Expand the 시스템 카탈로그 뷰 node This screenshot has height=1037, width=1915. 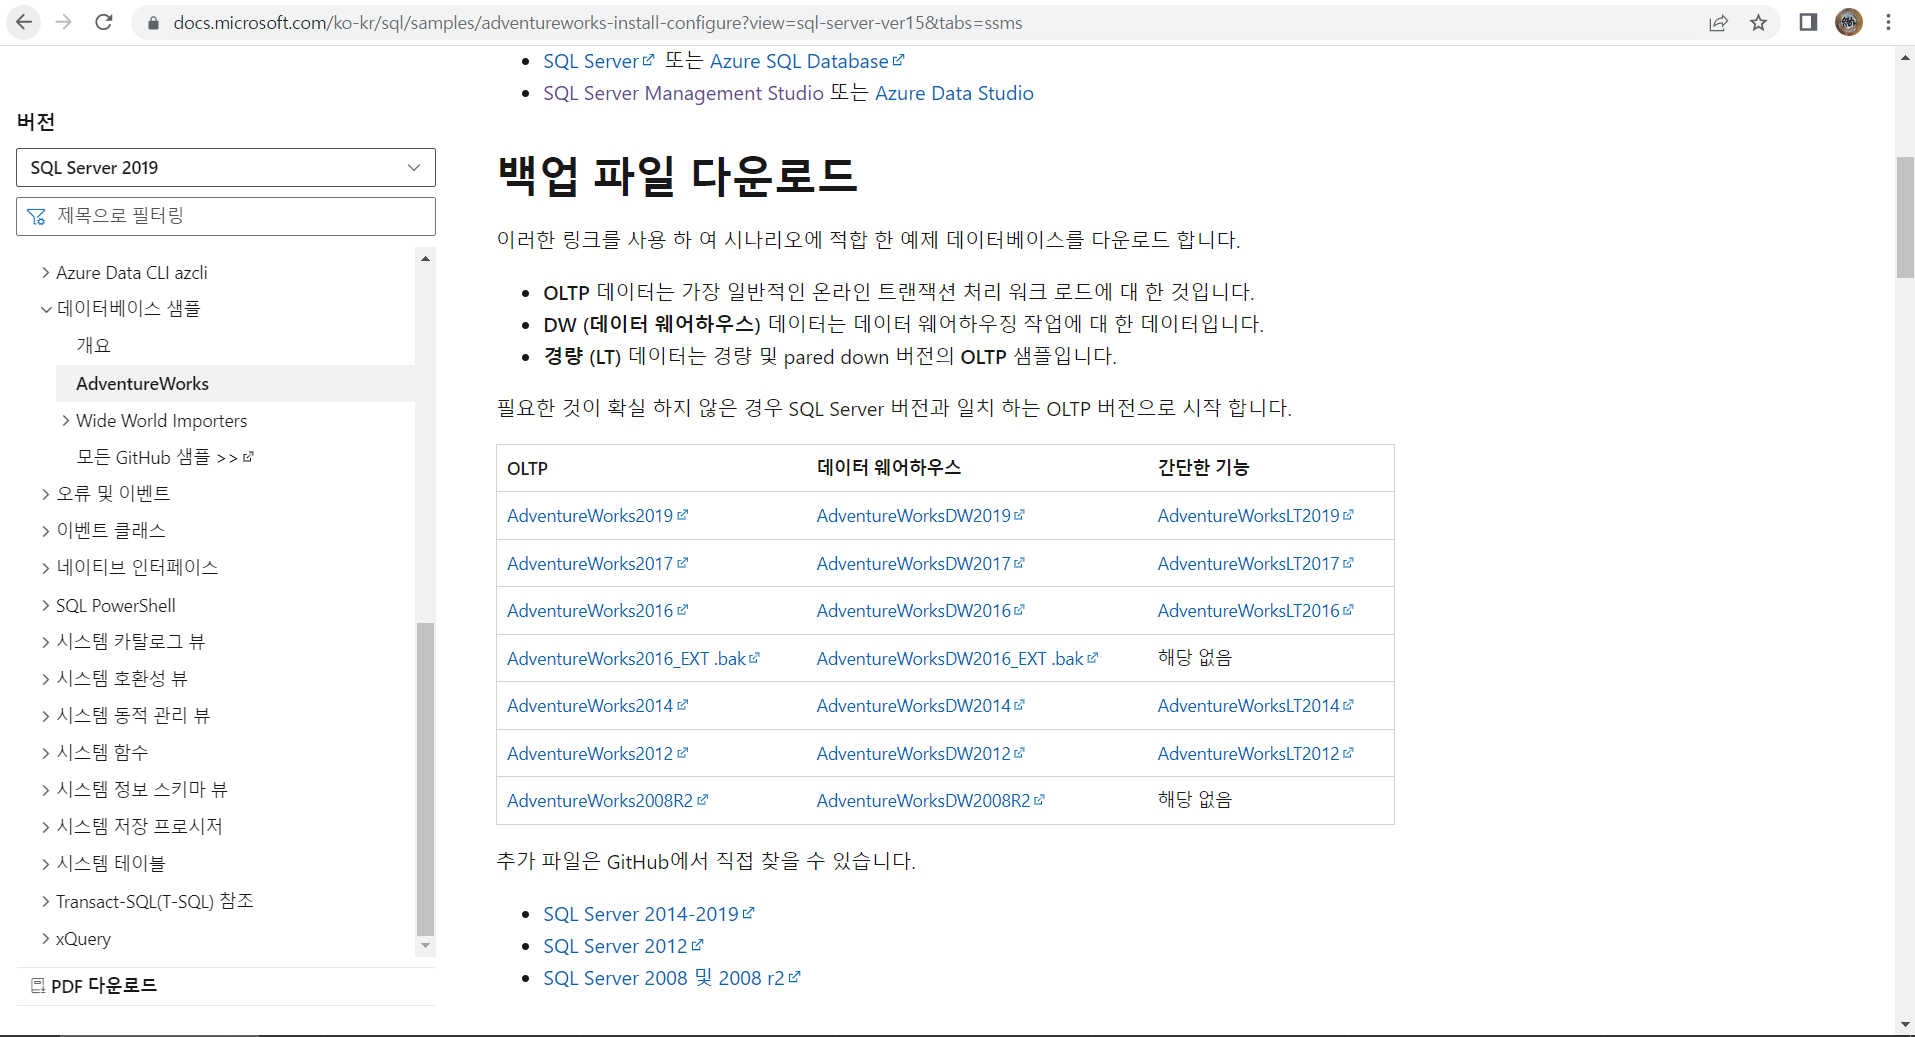(x=46, y=642)
